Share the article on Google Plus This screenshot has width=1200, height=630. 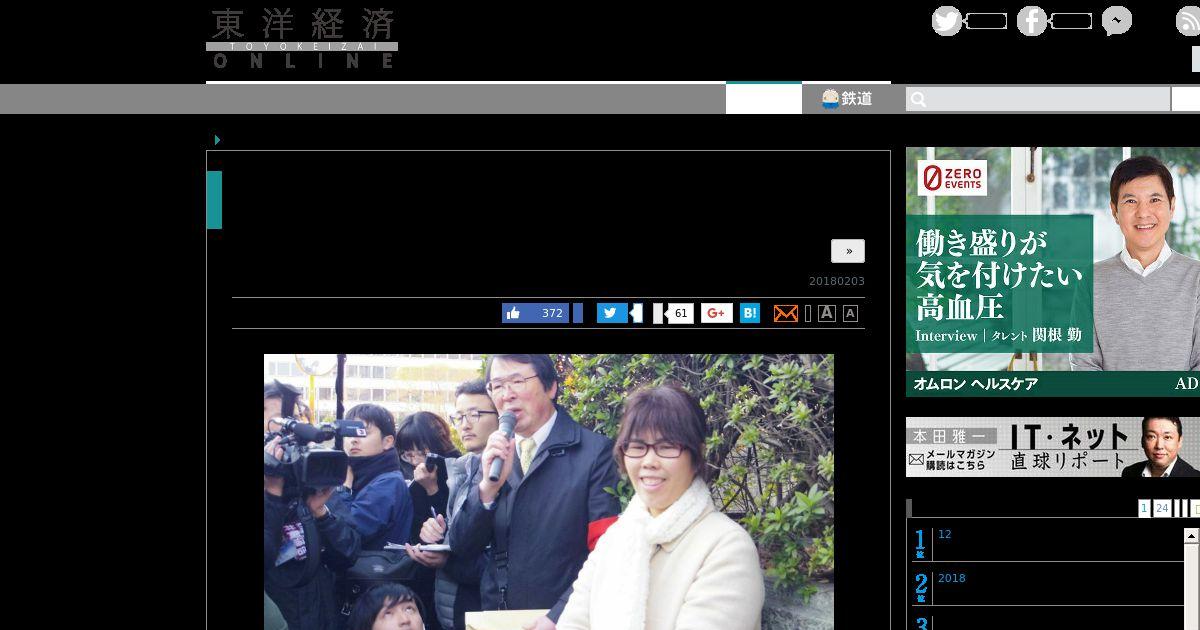click(716, 313)
